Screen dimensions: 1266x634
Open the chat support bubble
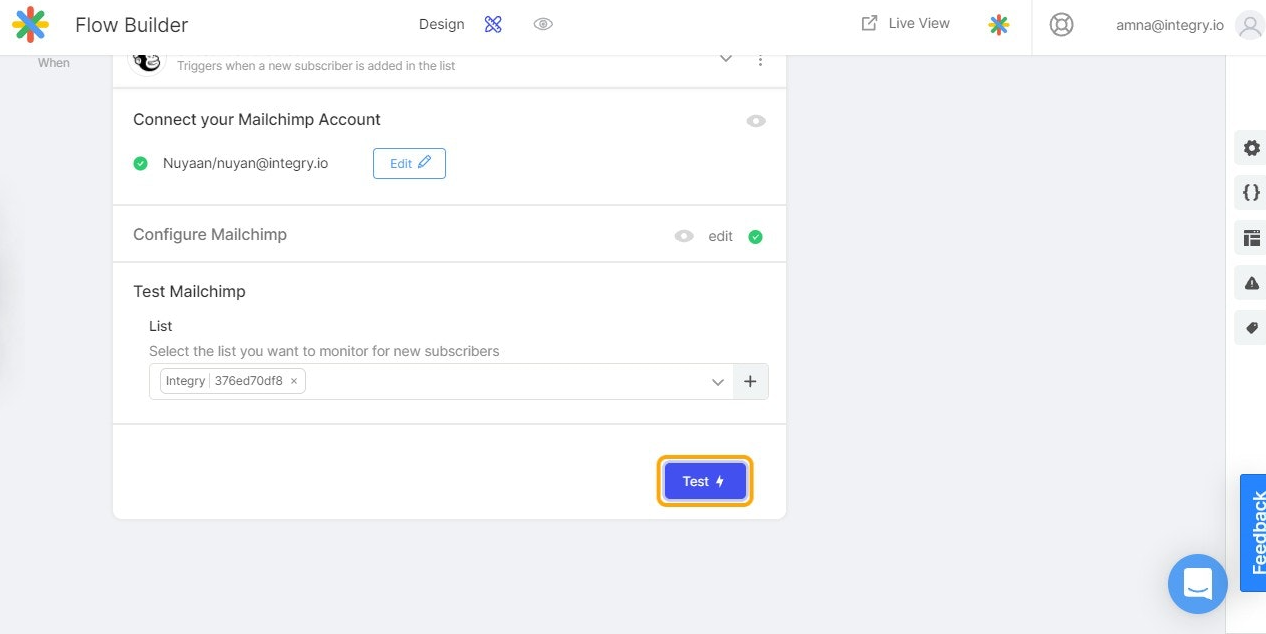tap(1197, 584)
